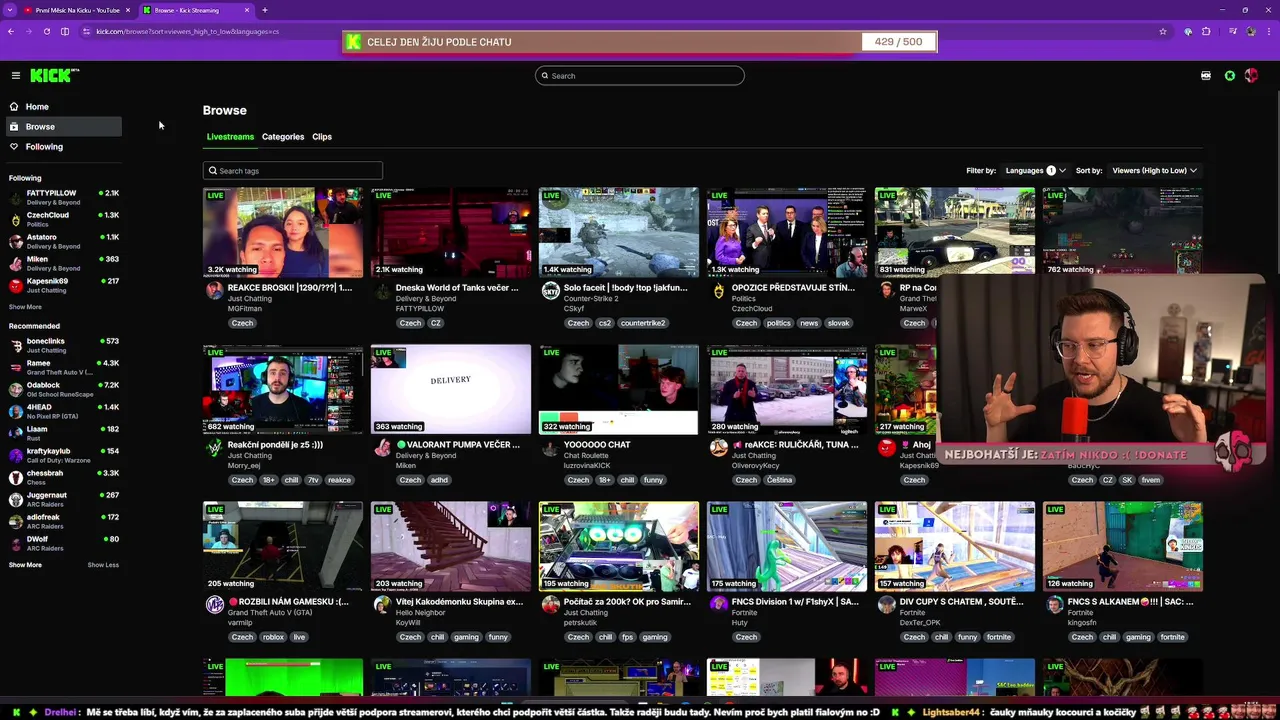Open the hamburger sidebar menu
The image size is (1280, 720).
point(16,76)
